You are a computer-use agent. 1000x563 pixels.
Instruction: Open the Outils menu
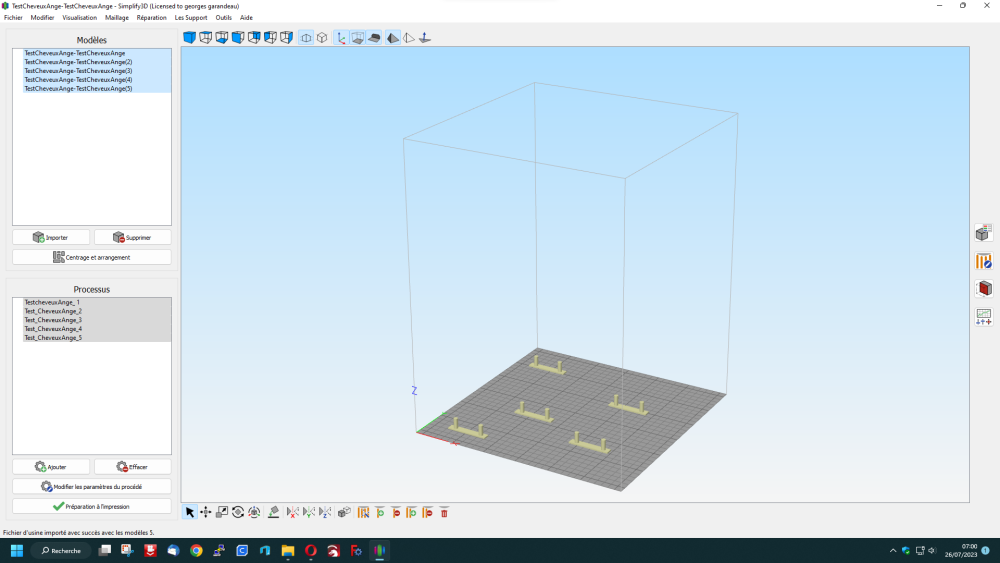click(x=223, y=18)
